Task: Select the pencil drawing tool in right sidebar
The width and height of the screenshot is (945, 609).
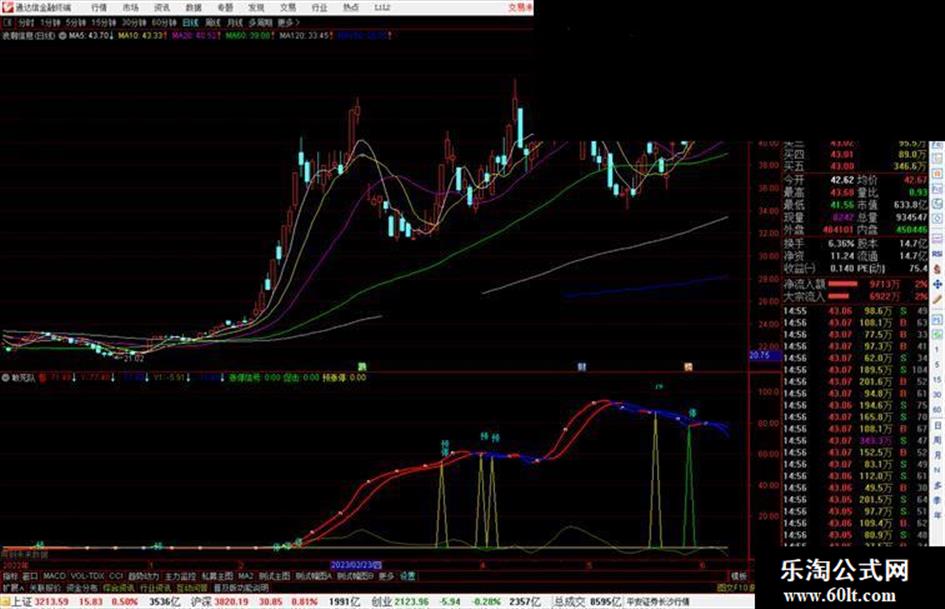Action: 937,299
